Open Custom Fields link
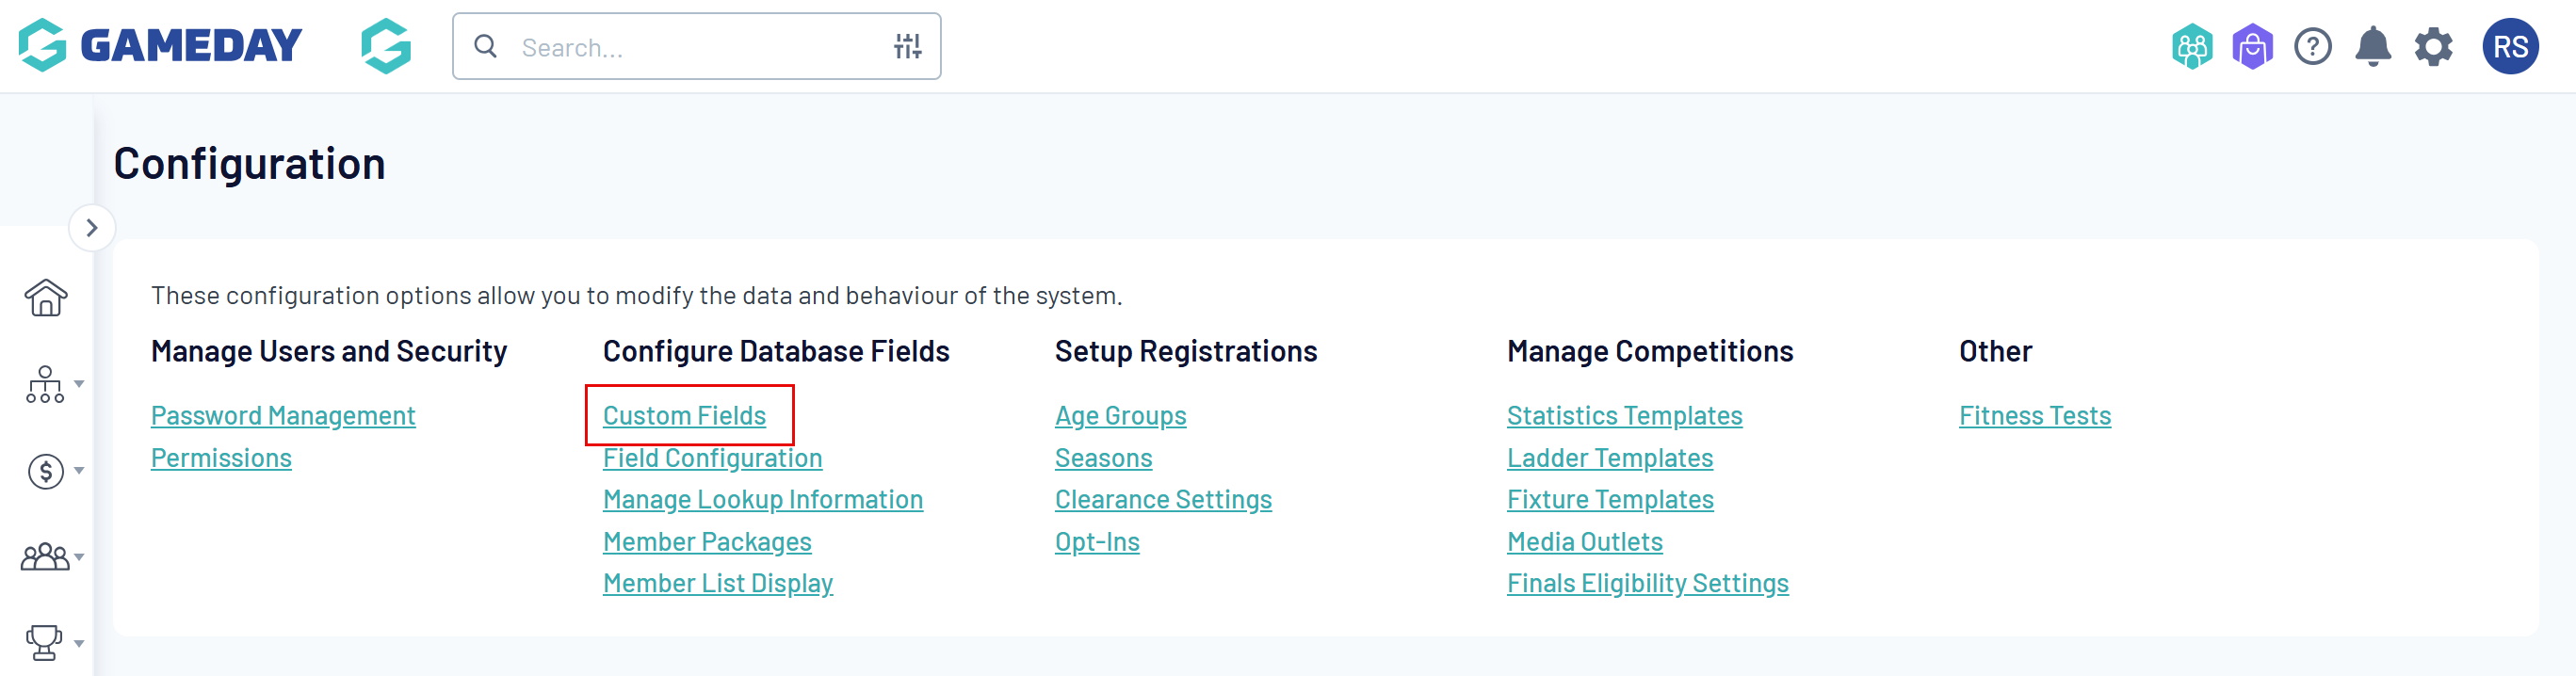 tap(684, 416)
